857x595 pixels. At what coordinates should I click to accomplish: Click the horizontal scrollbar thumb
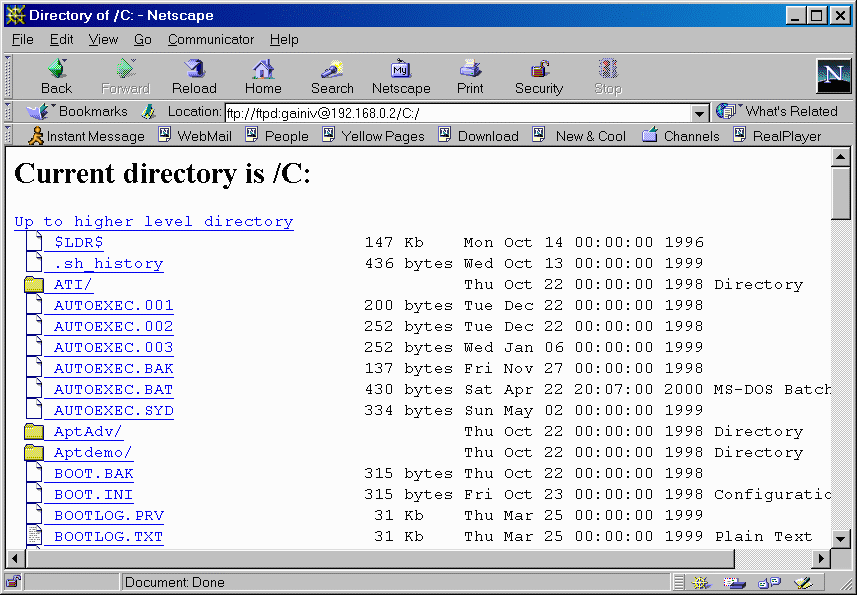[x=380, y=559]
